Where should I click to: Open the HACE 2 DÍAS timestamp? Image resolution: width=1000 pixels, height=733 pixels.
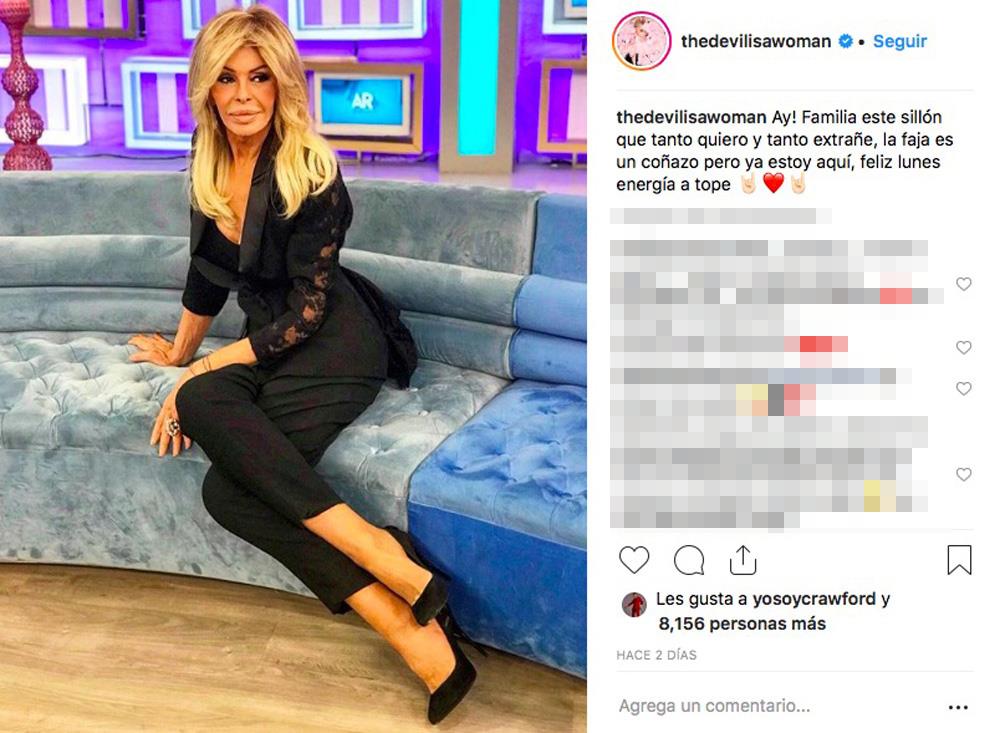656,655
